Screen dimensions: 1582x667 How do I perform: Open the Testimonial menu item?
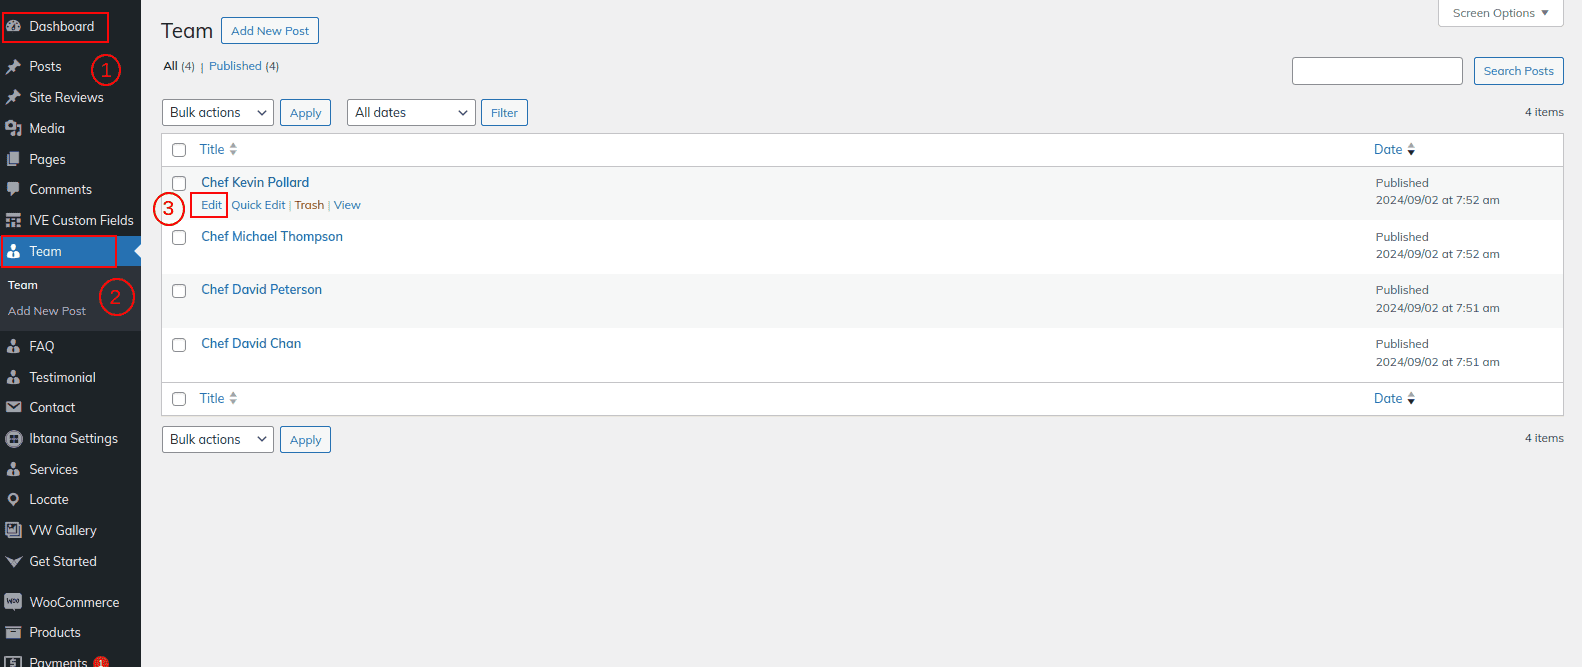pos(62,377)
